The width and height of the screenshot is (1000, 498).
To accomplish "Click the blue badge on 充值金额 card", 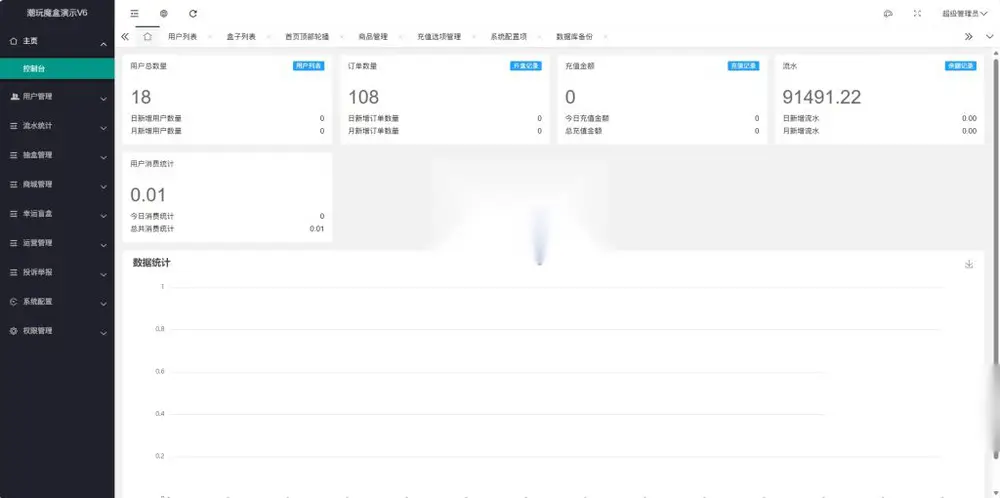I will coord(744,66).
